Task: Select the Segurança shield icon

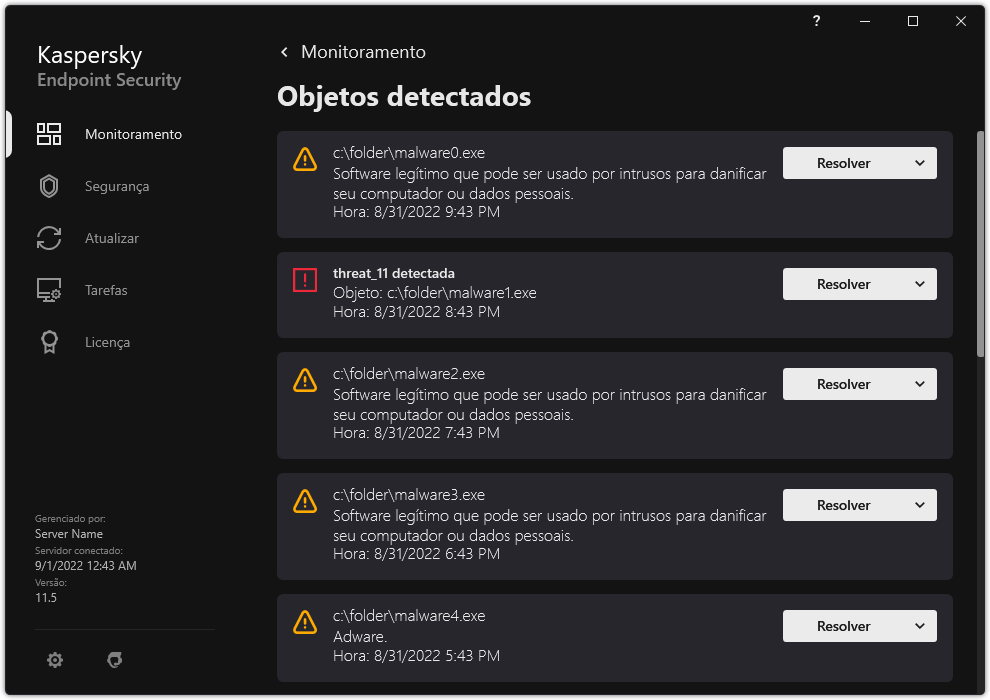Action: click(48, 185)
